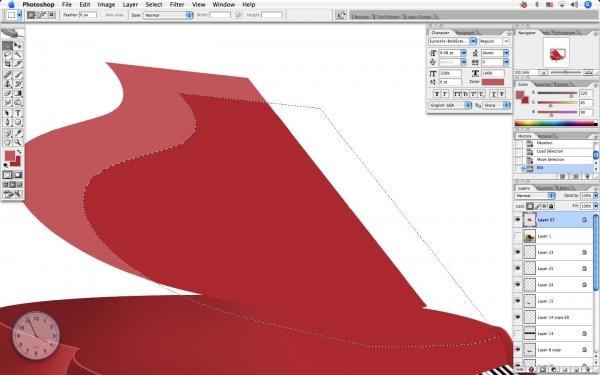
Task: Hide Layer 23 visibility eye
Action: point(518,252)
